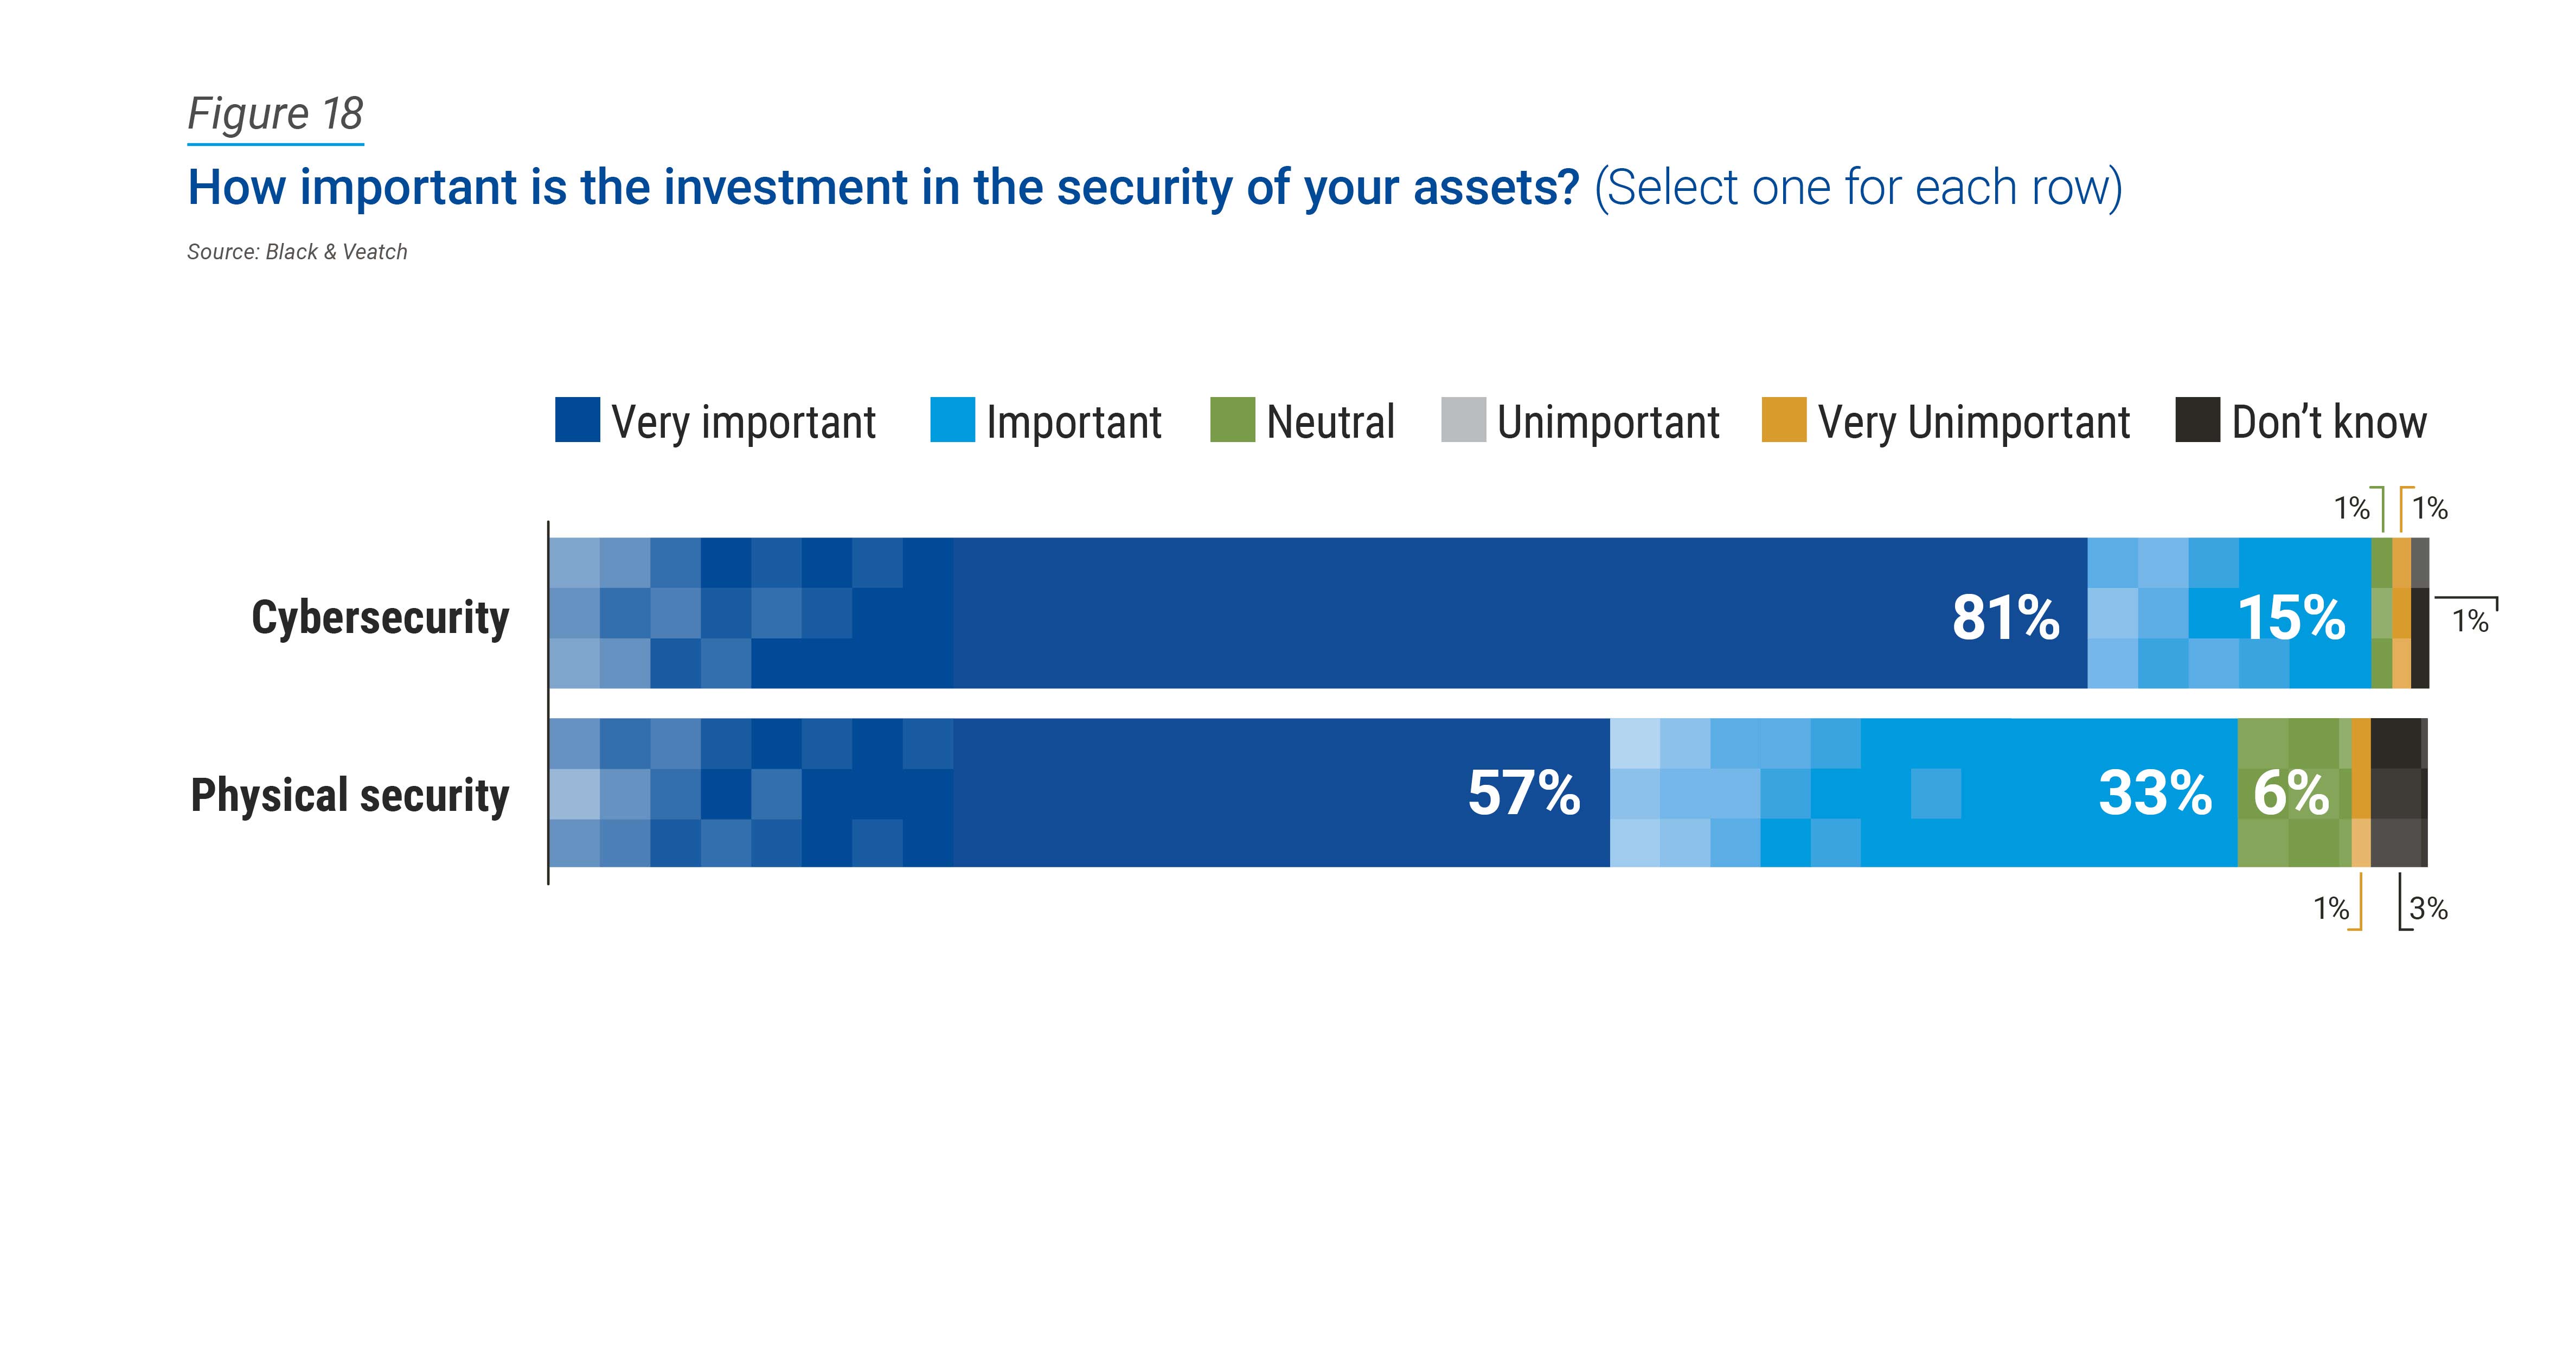Image resolution: width=2576 pixels, height=1356 pixels.
Task: Select the green Neutral legend swatch
Action: click(1232, 420)
